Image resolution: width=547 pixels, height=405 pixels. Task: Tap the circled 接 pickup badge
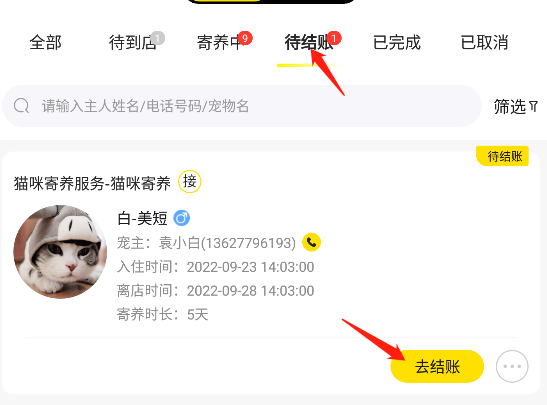point(190,181)
